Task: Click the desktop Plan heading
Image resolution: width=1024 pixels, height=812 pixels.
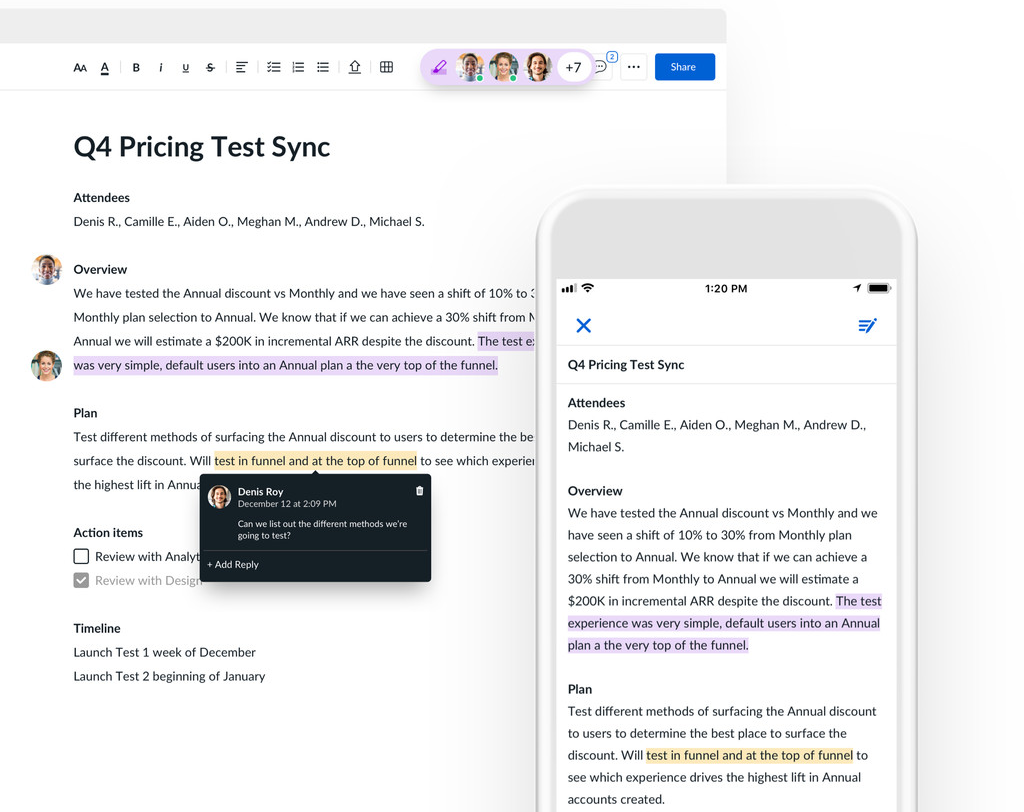Action: pyautogui.click(x=85, y=413)
